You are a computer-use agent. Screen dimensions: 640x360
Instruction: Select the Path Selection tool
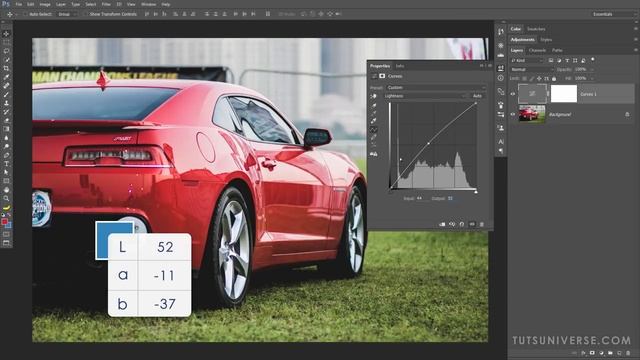pyautogui.click(x=6, y=172)
